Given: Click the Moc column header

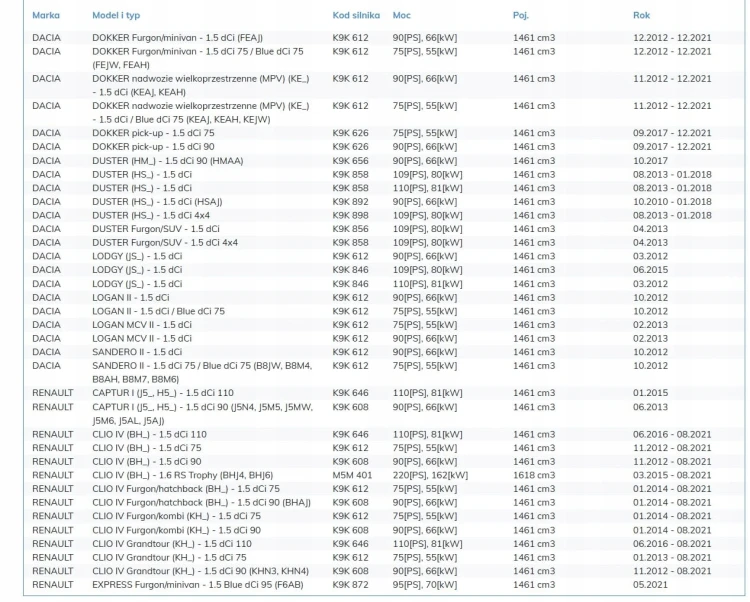Looking at the screenshot, I should [402, 15].
